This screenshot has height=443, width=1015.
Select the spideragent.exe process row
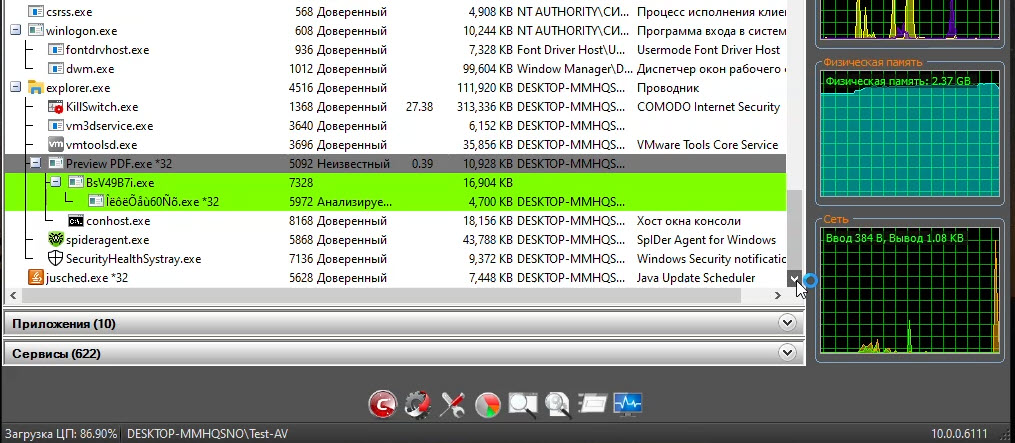(x=395, y=240)
